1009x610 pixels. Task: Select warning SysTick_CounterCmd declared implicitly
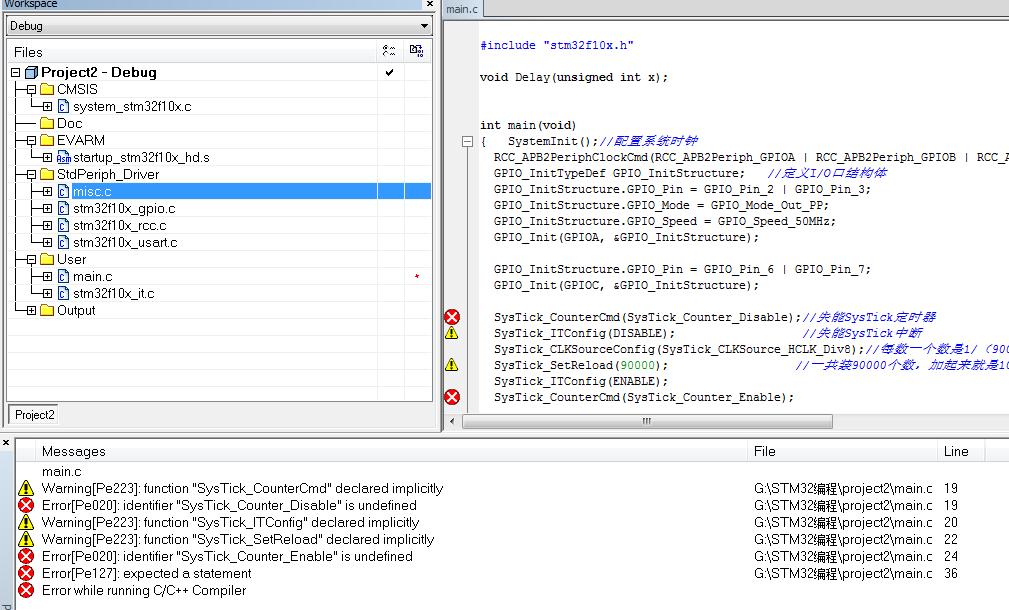pyautogui.click(x=243, y=488)
